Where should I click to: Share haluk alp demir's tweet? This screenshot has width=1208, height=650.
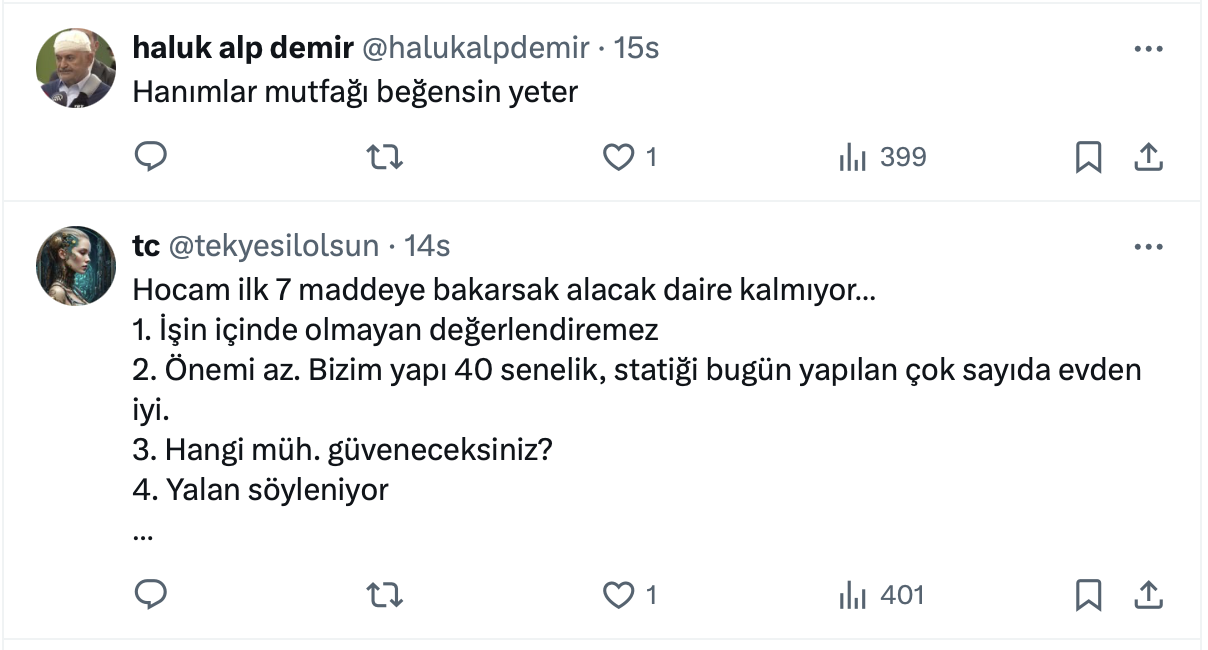[1149, 157]
